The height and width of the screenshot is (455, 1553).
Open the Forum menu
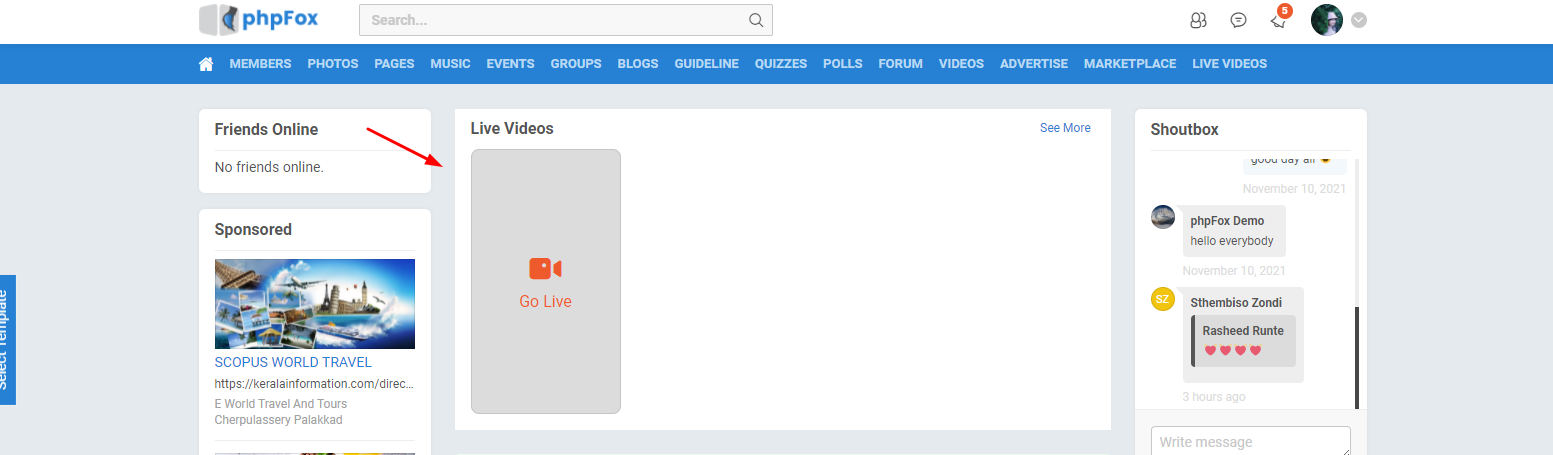pos(900,64)
